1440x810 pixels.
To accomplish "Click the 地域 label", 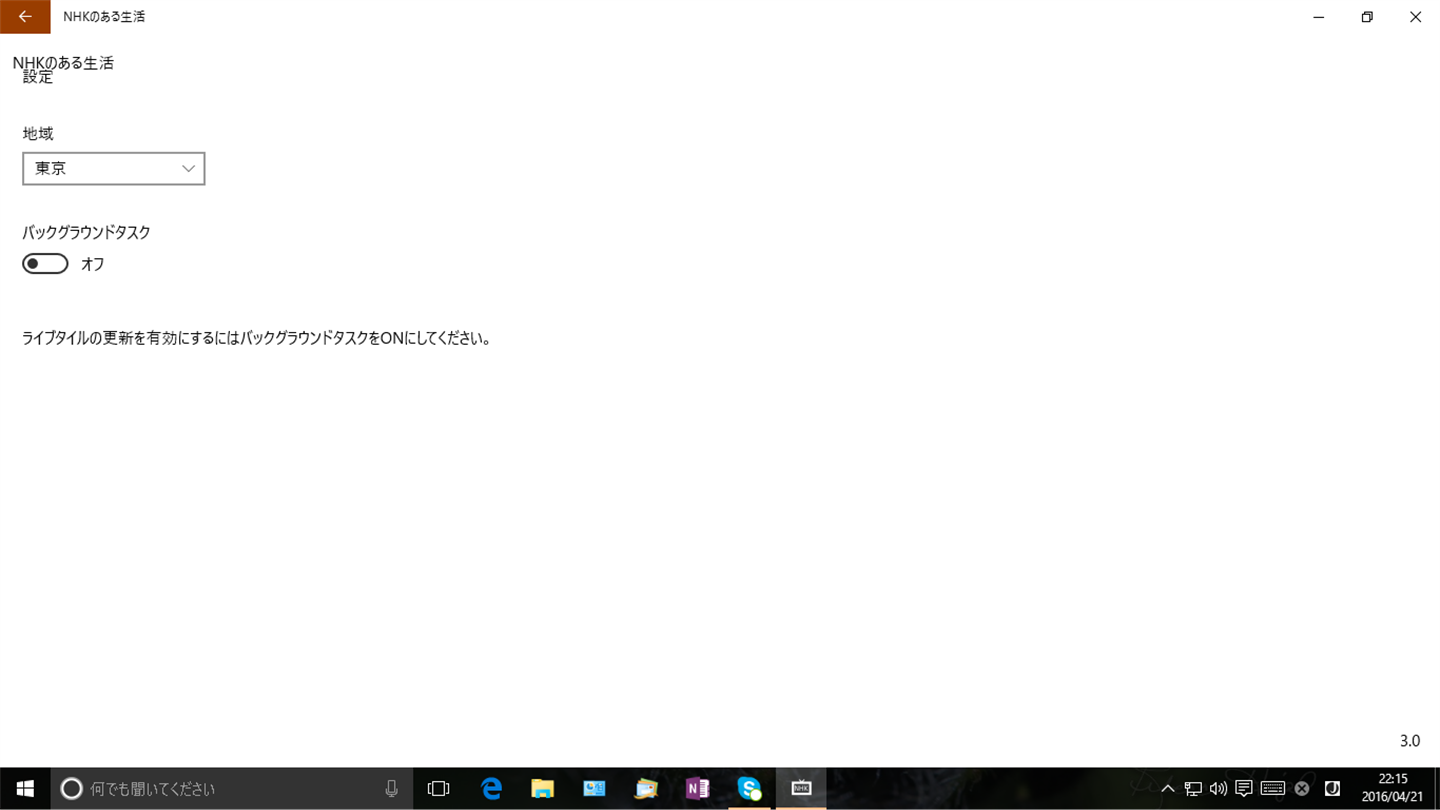I will pyautogui.click(x=38, y=133).
